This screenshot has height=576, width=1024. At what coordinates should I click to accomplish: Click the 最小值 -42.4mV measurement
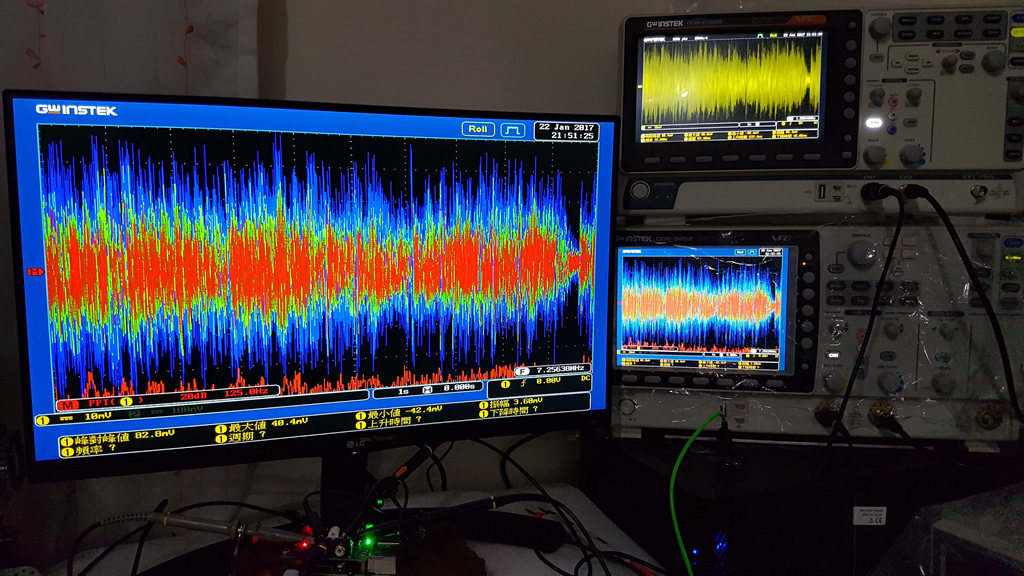coord(398,412)
